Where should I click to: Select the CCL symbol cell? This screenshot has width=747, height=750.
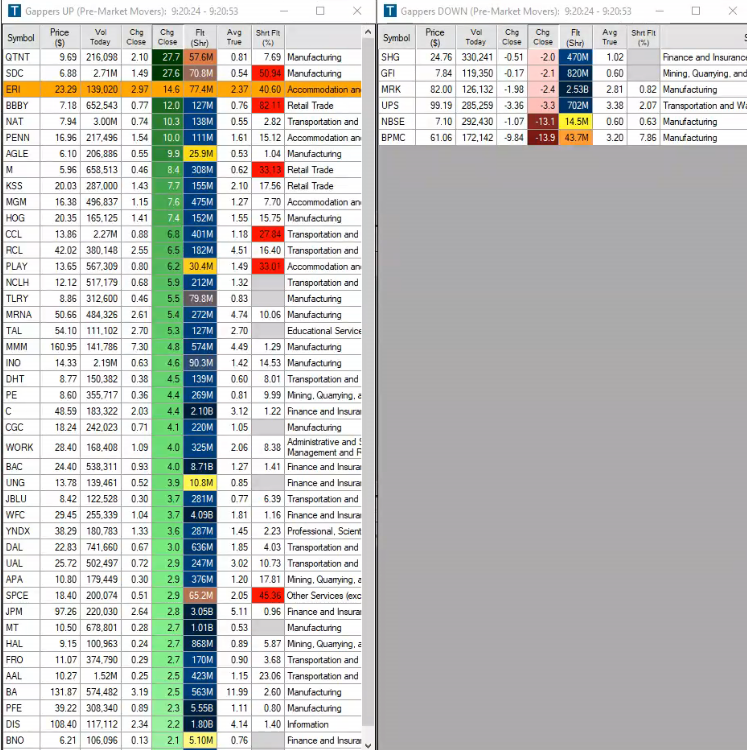(21, 234)
